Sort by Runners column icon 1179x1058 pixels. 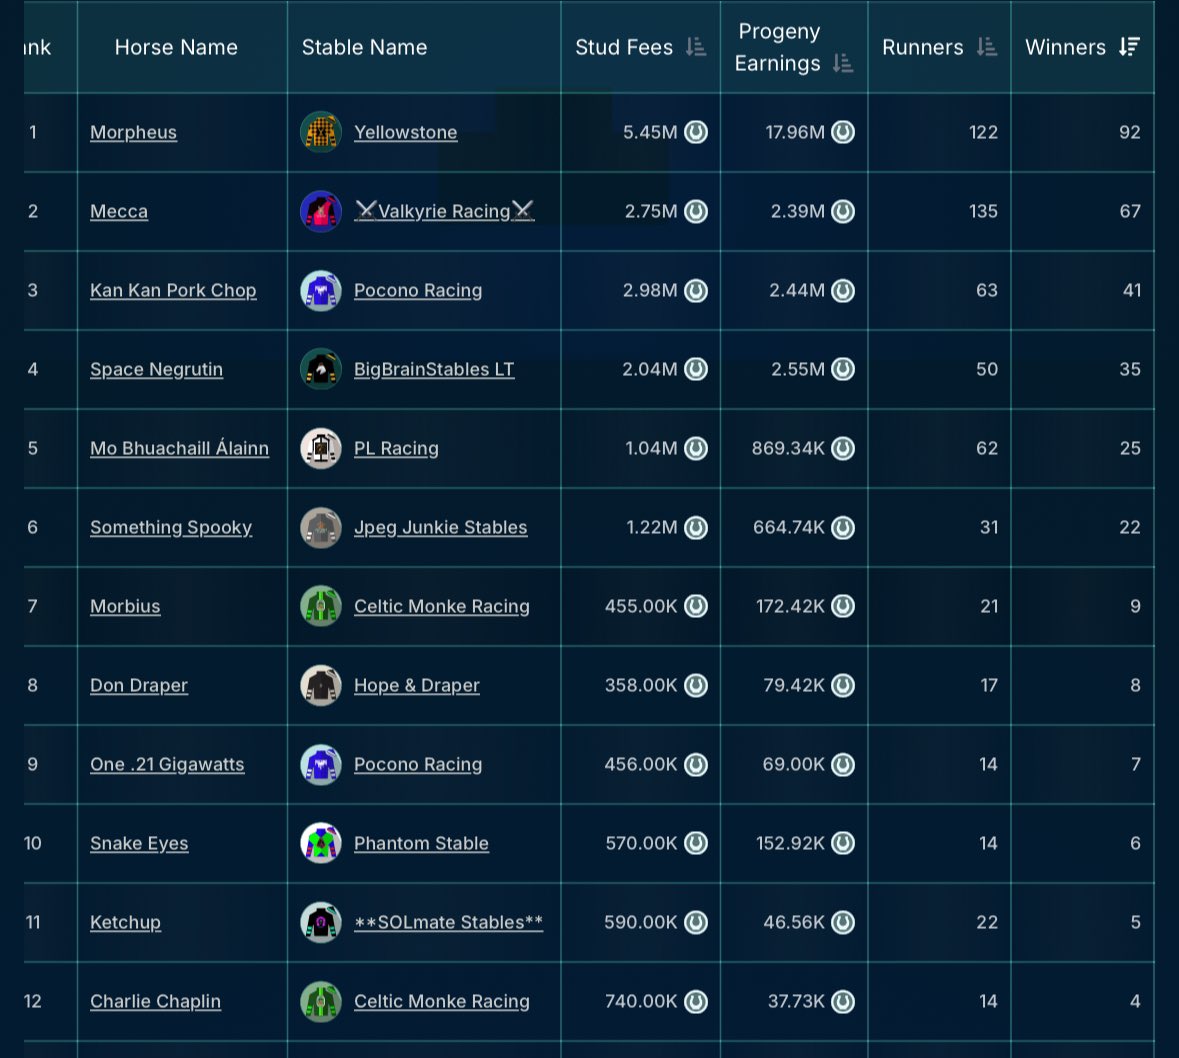coord(987,47)
